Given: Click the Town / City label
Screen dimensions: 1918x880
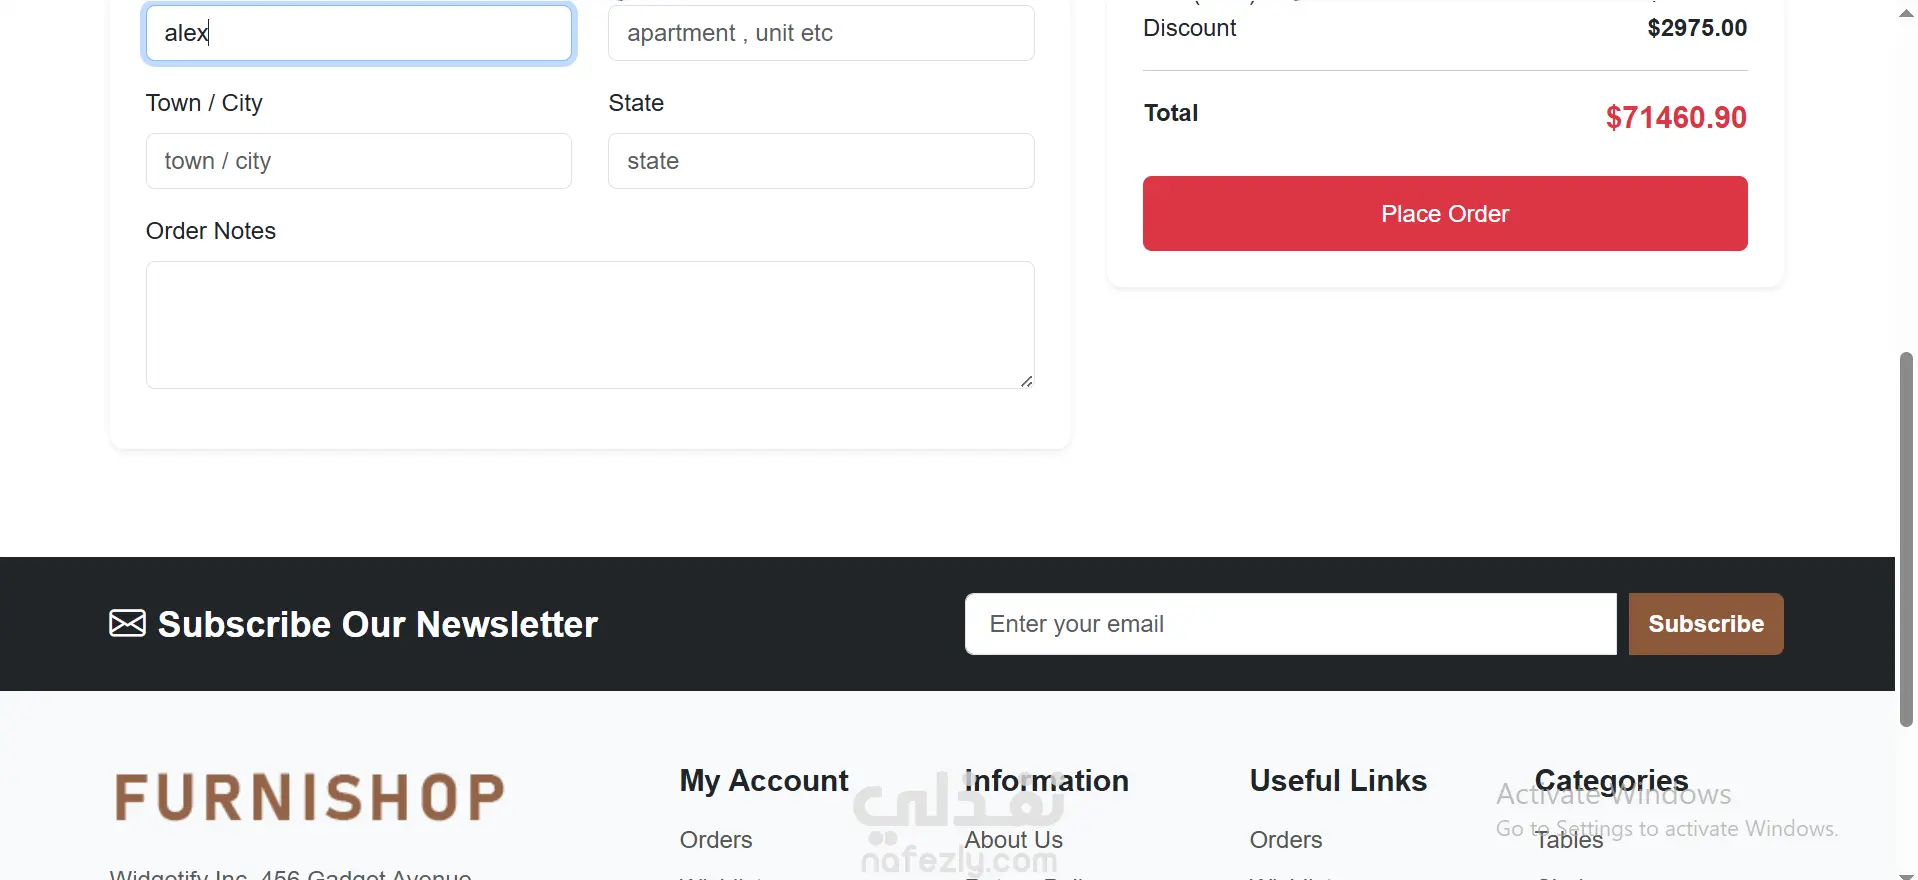Looking at the screenshot, I should (204, 103).
